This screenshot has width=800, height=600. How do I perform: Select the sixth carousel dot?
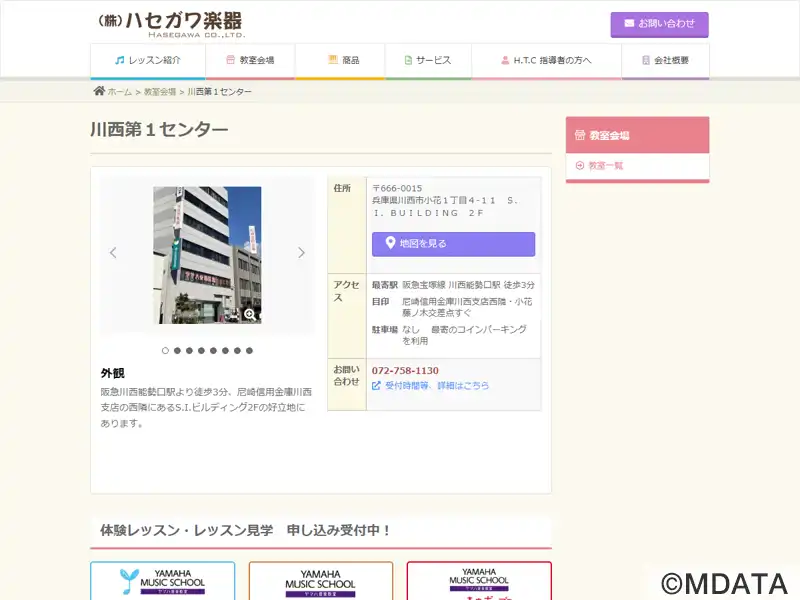point(225,351)
